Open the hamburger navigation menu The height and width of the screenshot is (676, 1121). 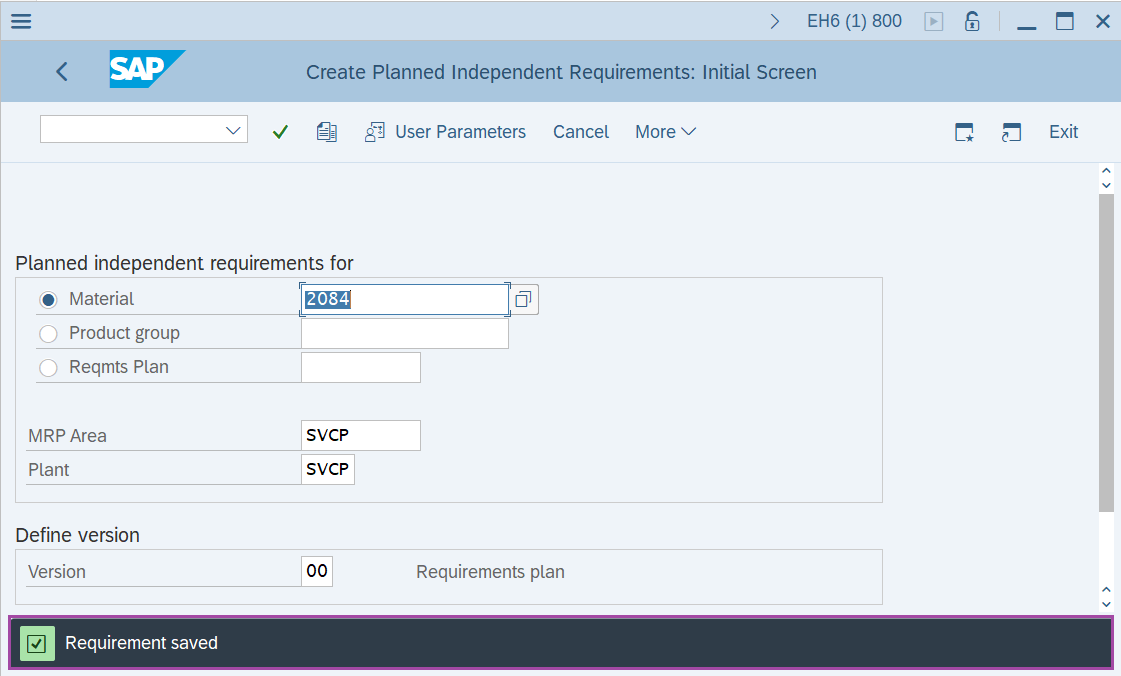point(20,20)
